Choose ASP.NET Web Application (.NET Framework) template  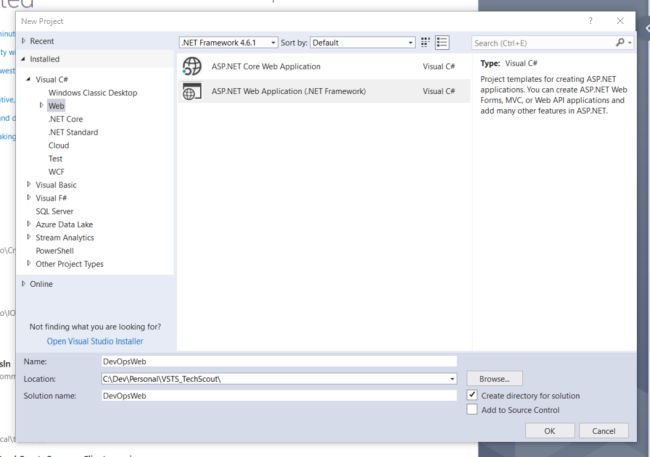point(325,91)
